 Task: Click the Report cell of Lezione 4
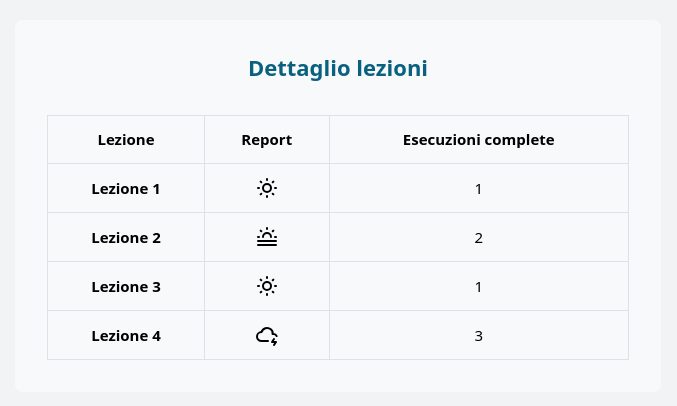pyautogui.click(x=267, y=335)
